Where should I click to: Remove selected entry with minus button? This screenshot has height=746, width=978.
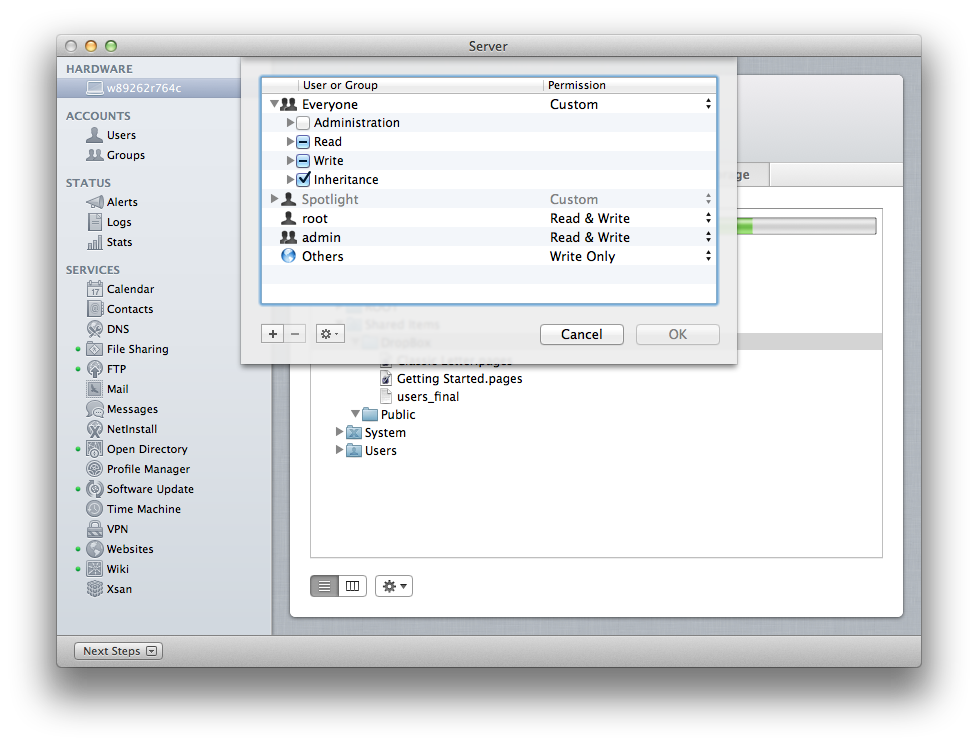295,334
